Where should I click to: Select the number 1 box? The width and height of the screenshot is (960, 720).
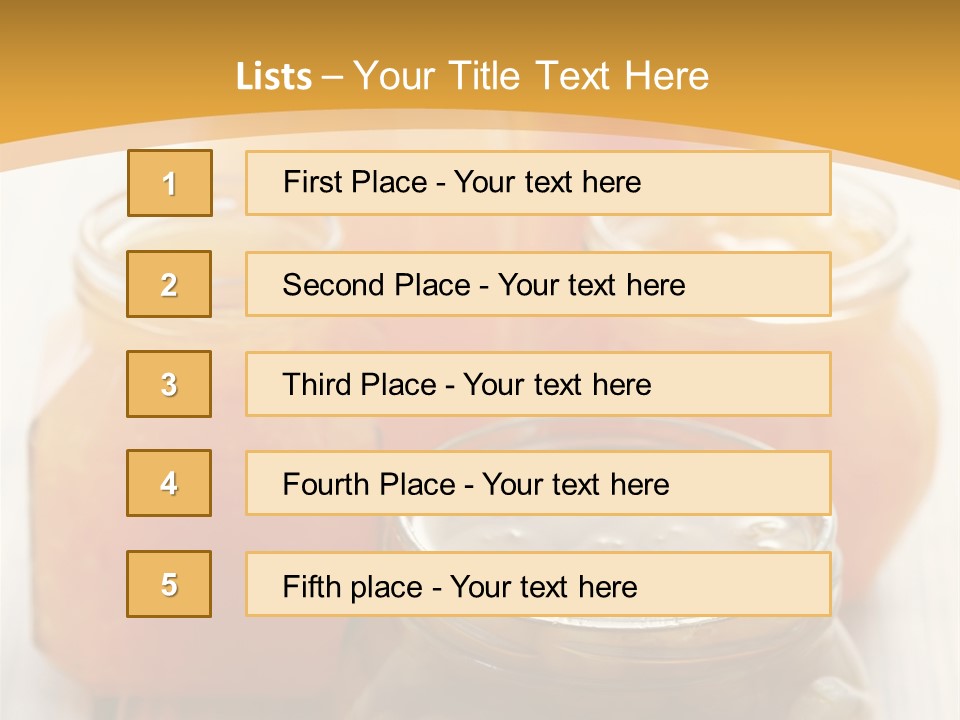click(x=170, y=183)
